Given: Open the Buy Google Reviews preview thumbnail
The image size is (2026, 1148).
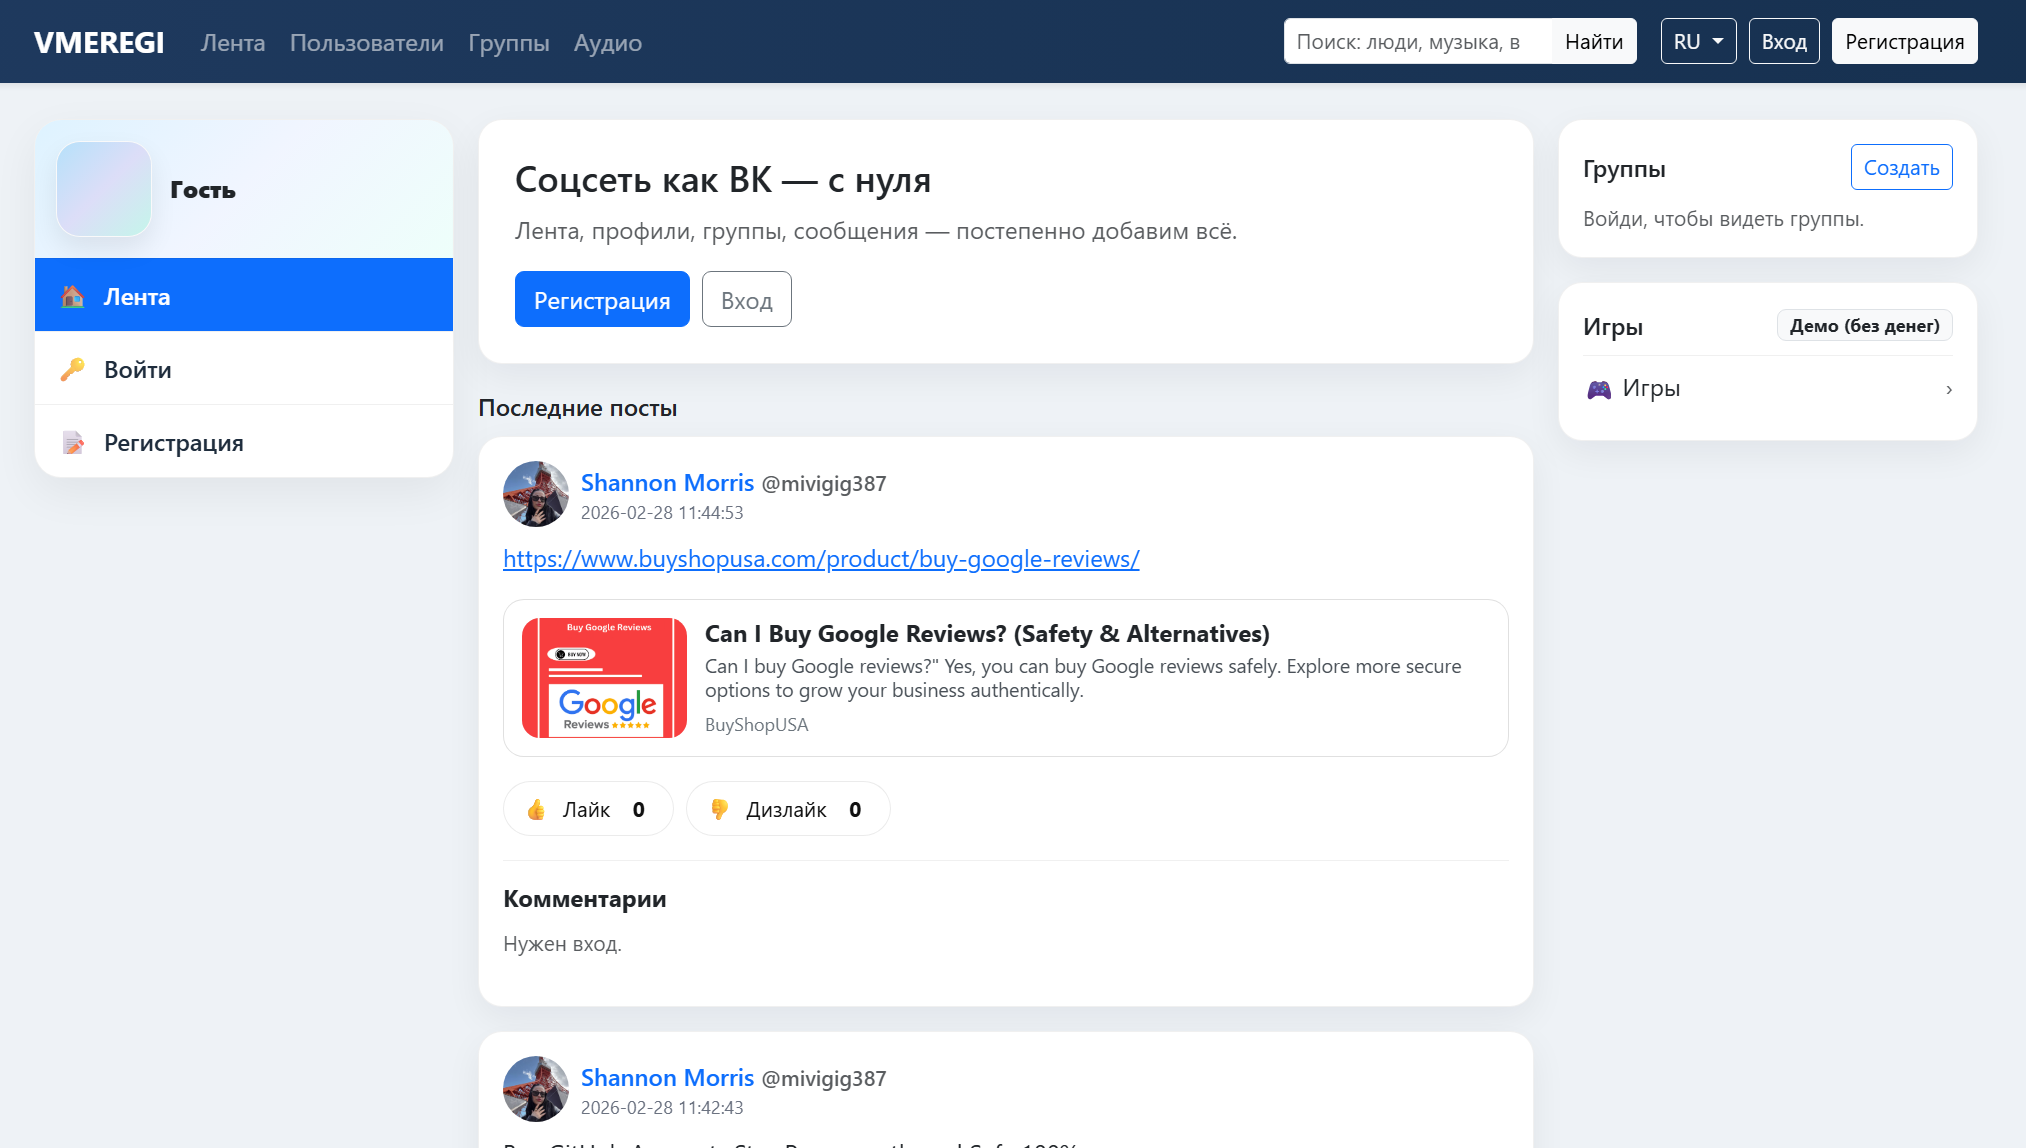Looking at the screenshot, I should pos(604,678).
